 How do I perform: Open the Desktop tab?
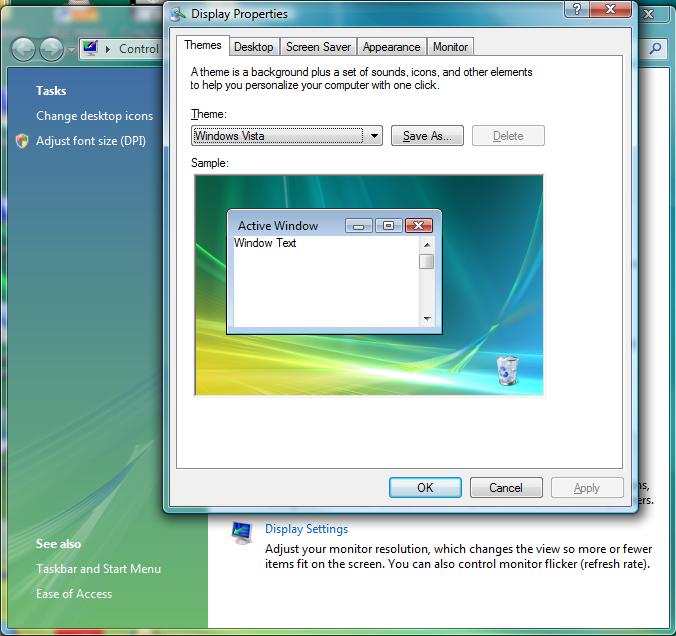pyautogui.click(x=254, y=47)
